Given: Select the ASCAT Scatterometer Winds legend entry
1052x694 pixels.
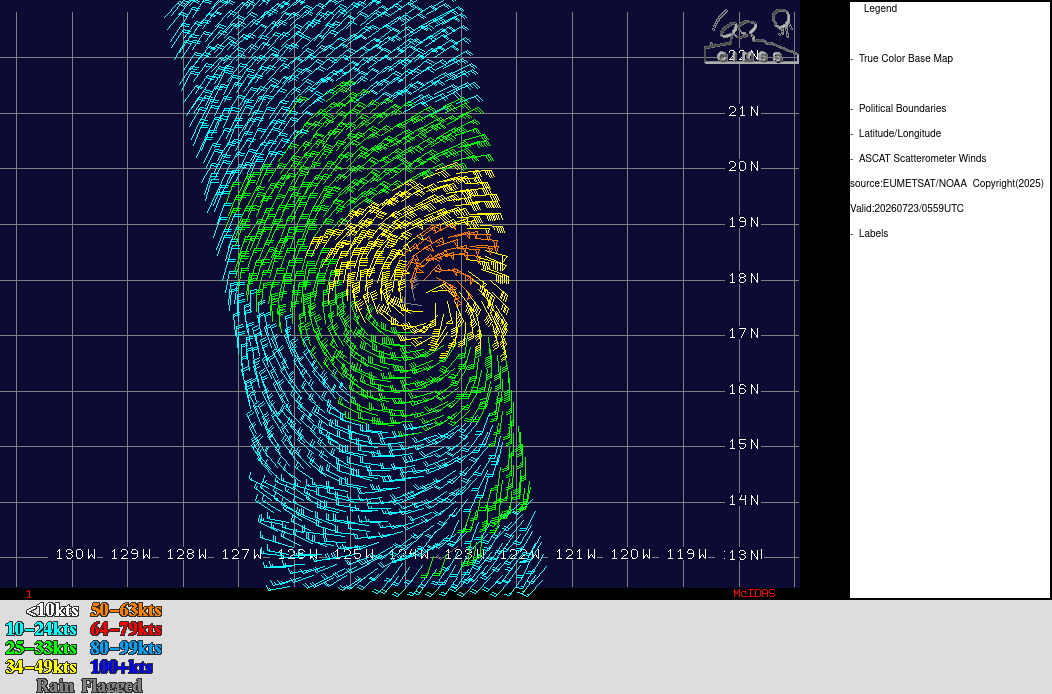Looking at the screenshot, I should click(x=923, y=158).
